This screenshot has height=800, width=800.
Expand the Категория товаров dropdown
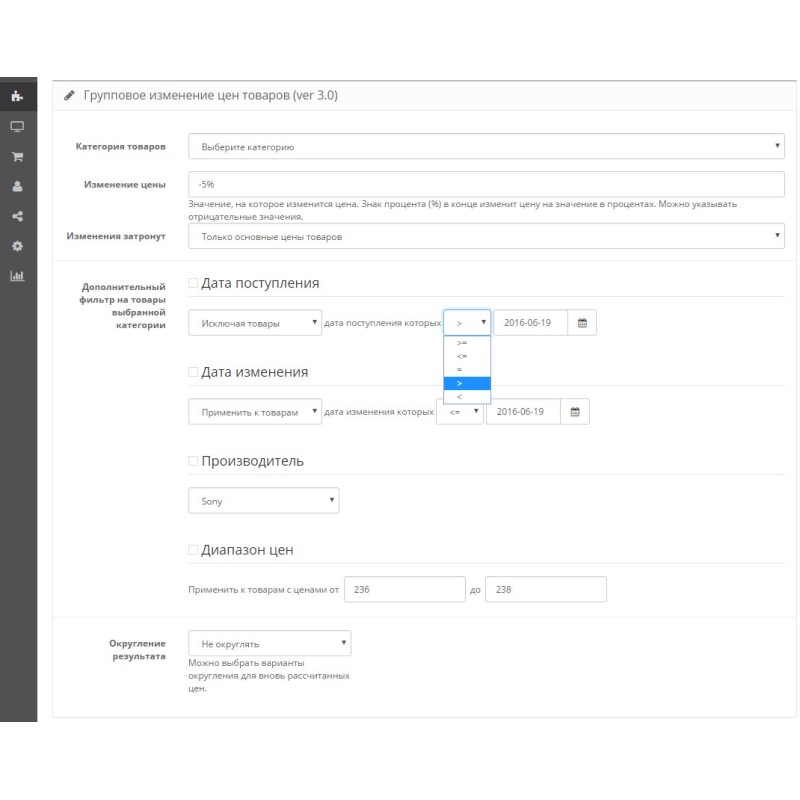click(486, 147)
